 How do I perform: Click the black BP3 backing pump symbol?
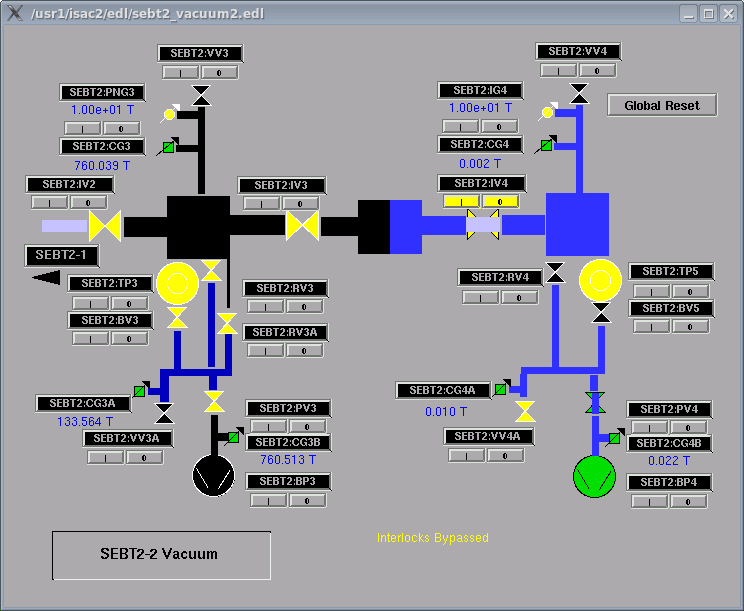pos(213,474)
